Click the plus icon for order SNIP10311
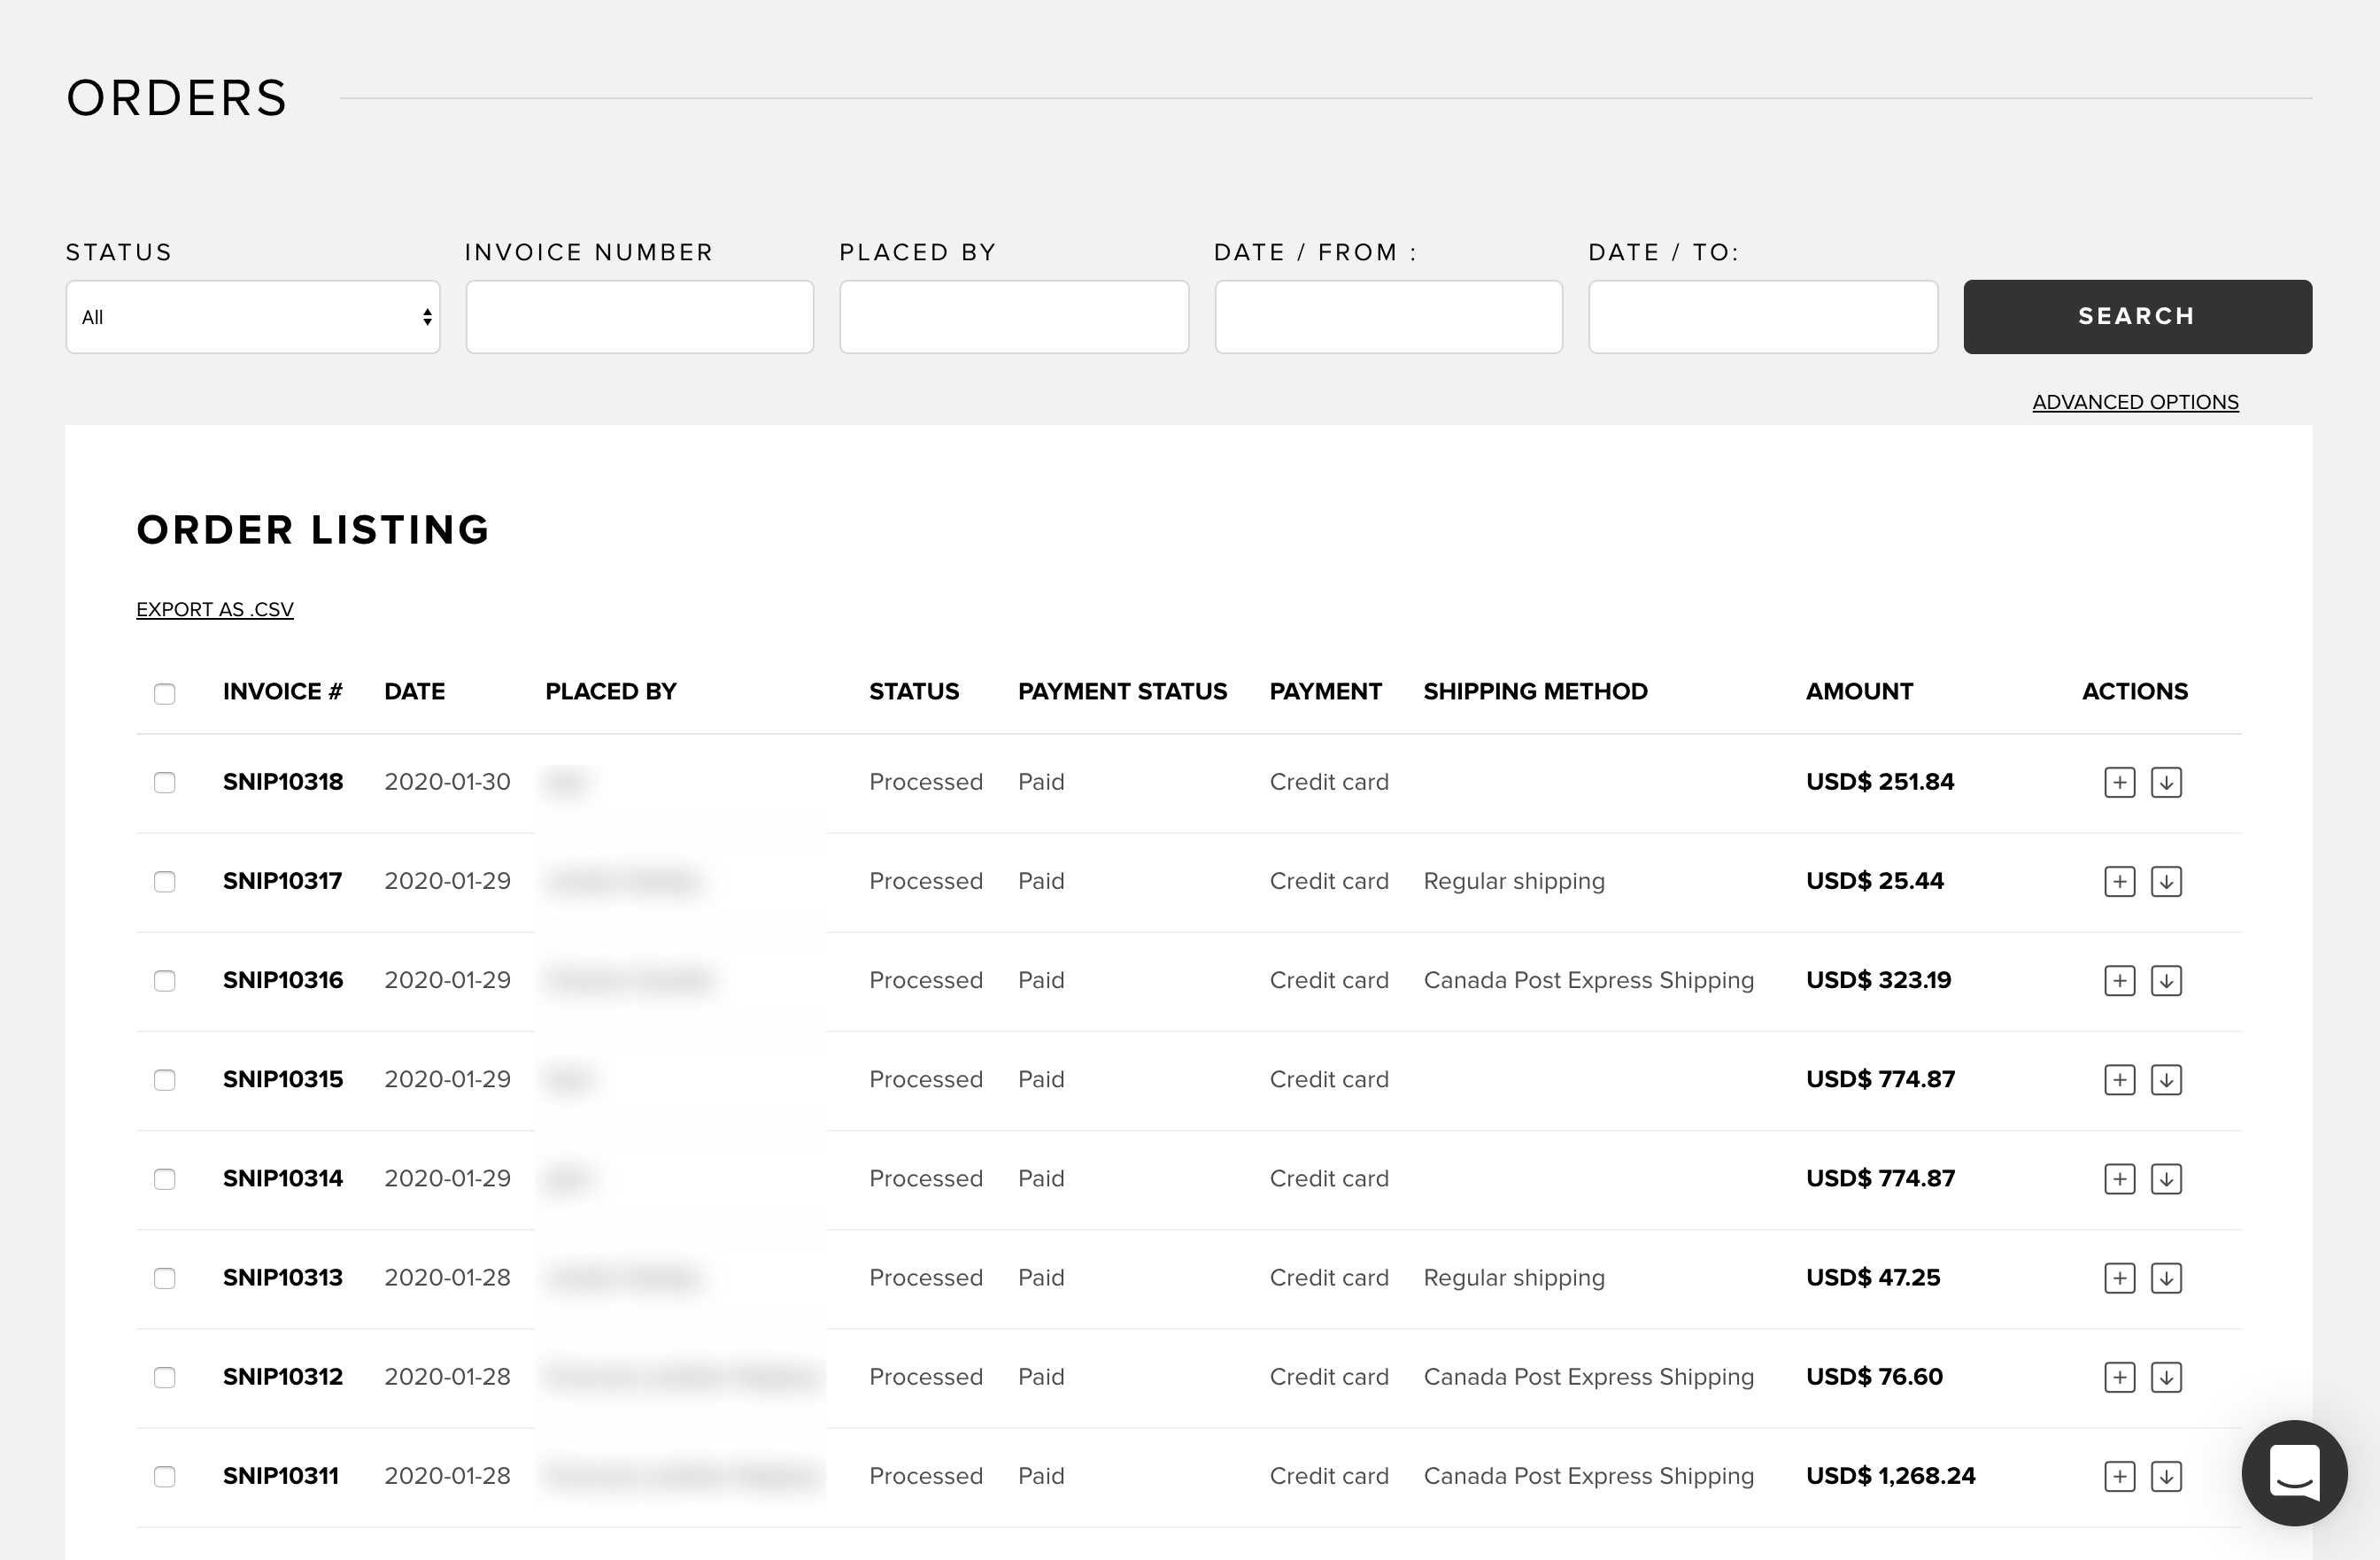Viewport: 2380px width, 1560px height. click(2119, 1476)
